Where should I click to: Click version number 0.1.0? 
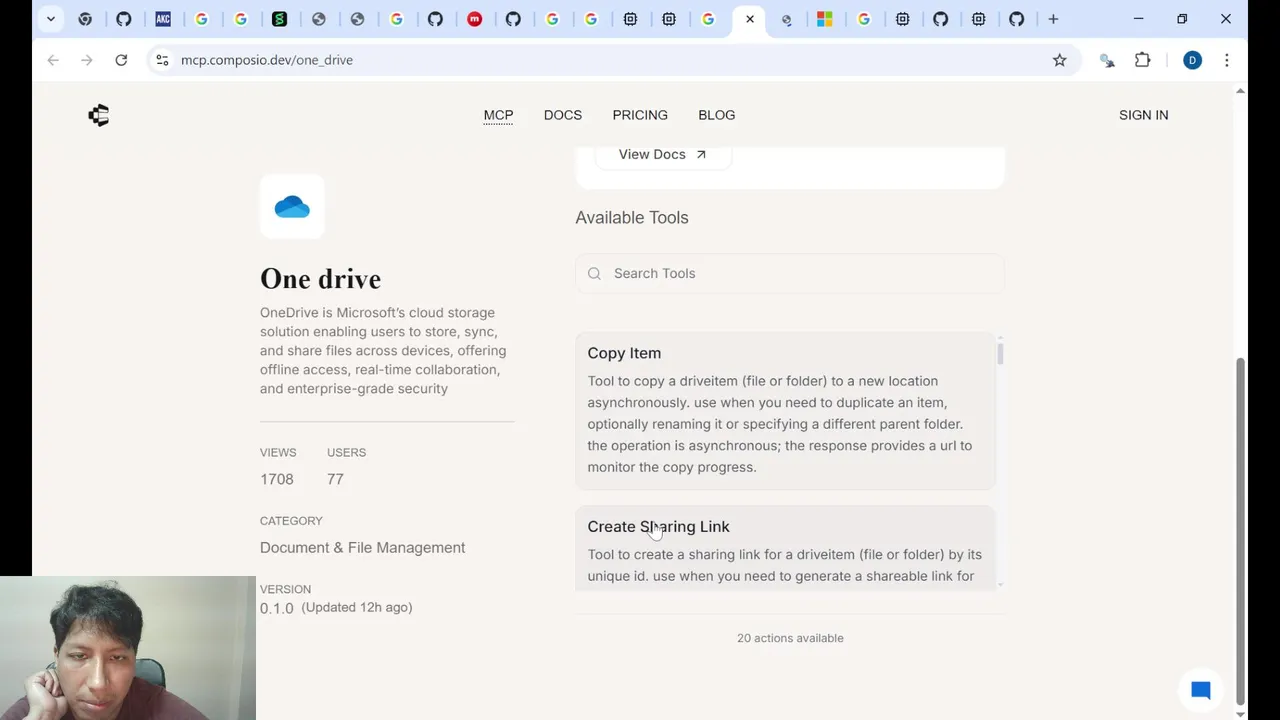(x=277, y=608)
